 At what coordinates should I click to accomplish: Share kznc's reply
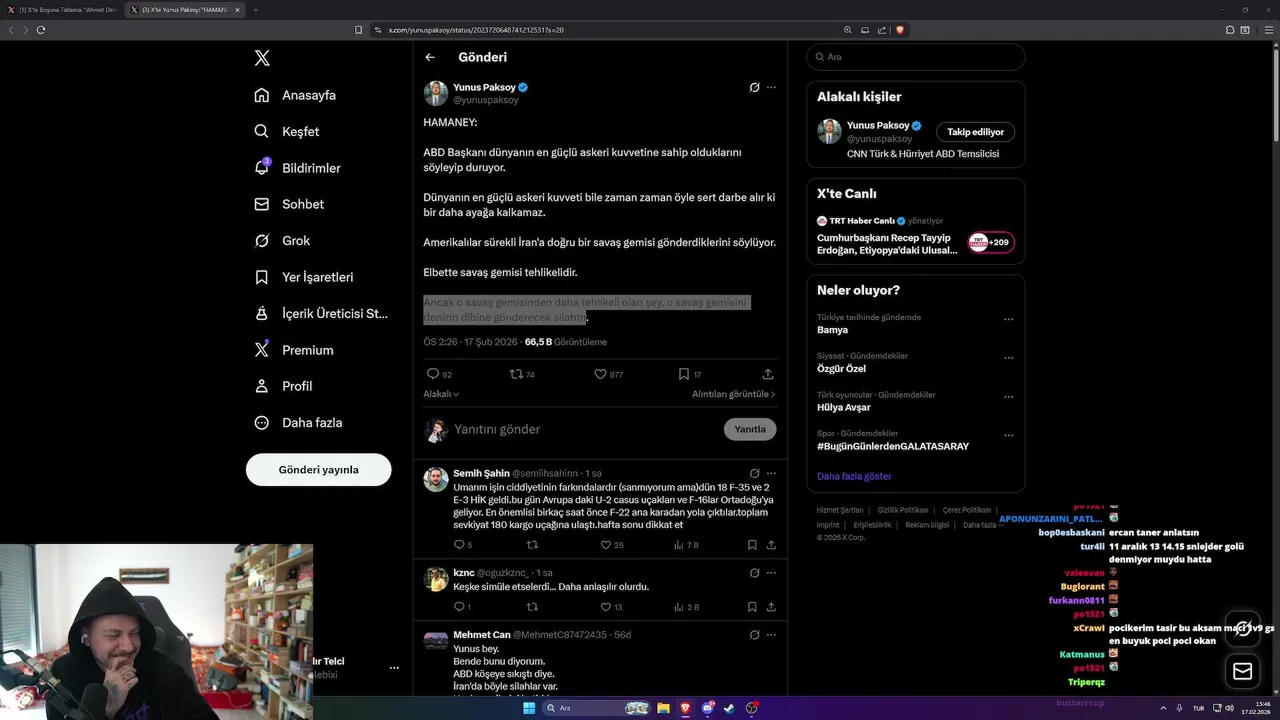point(771,607)
